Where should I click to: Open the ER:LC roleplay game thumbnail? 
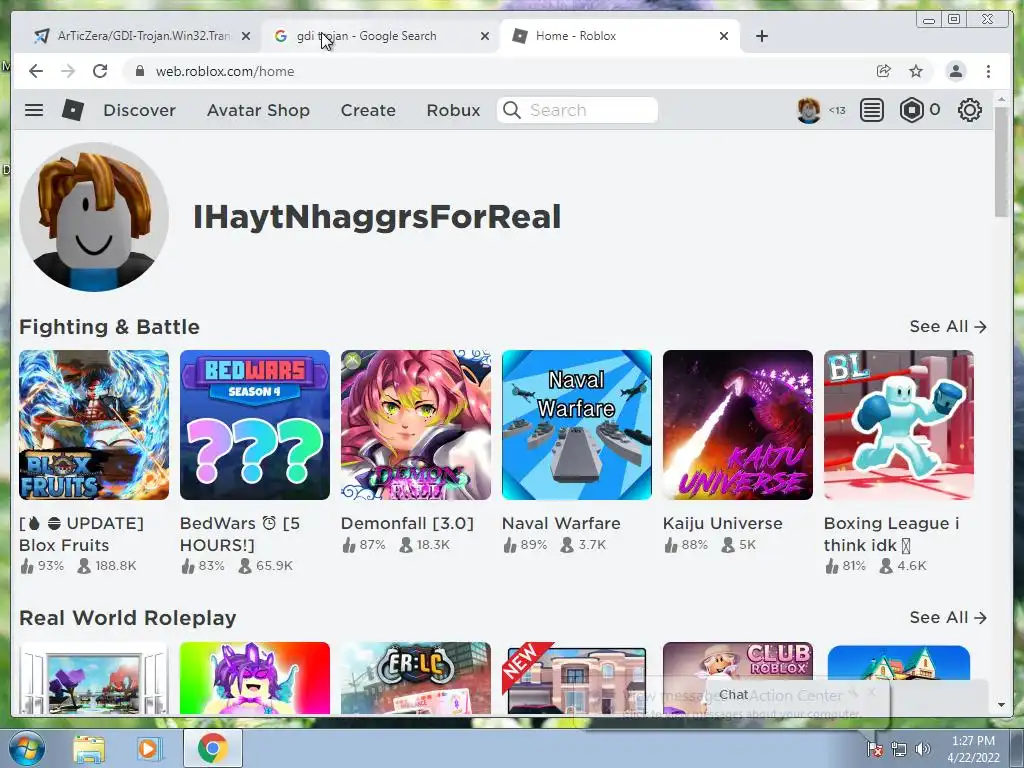click(415, 678)
